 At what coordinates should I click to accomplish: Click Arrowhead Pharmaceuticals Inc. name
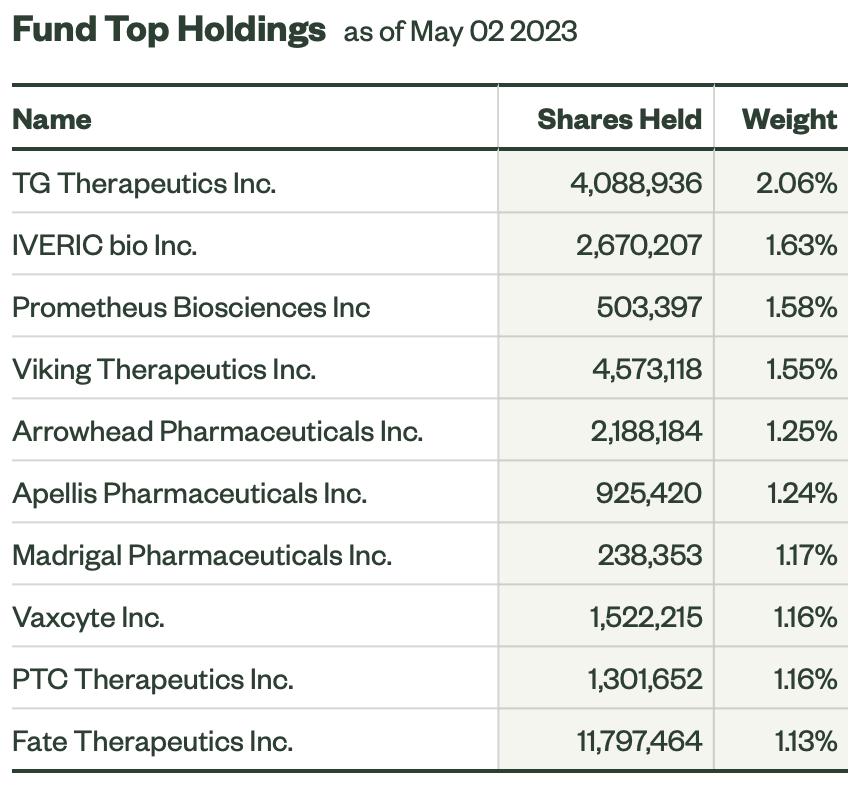point(217,431)
